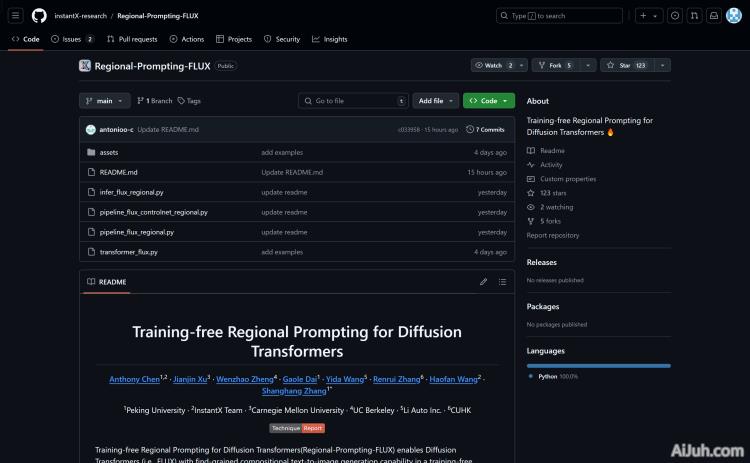Open infer_flux_regional.py file
750x463 pixels.
(x=132, y=192)
